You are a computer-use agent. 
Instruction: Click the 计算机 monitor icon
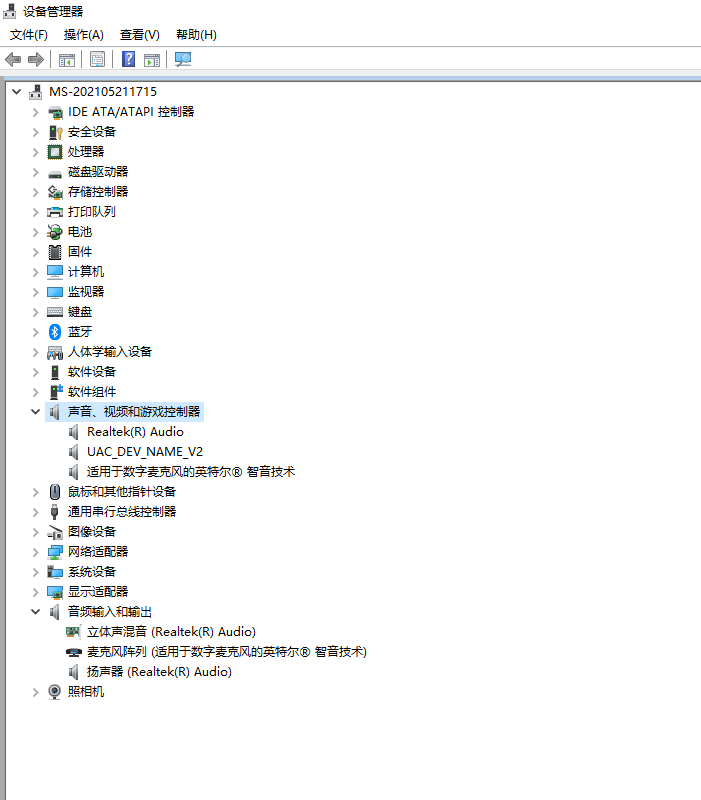click(x=55, y=272)
